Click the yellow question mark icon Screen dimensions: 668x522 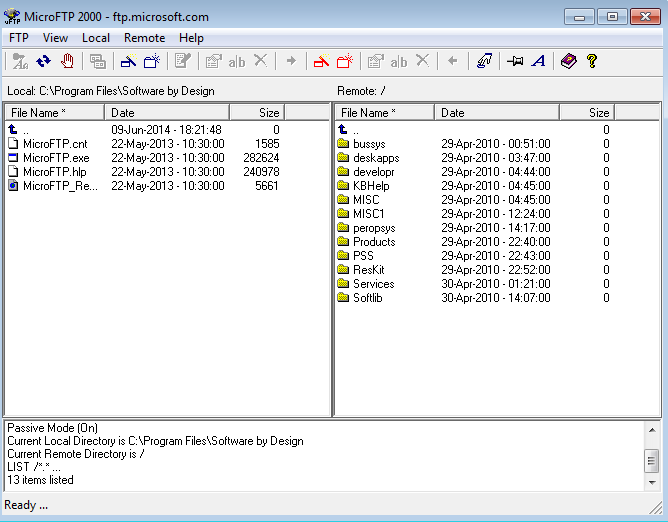pos(592,62)
